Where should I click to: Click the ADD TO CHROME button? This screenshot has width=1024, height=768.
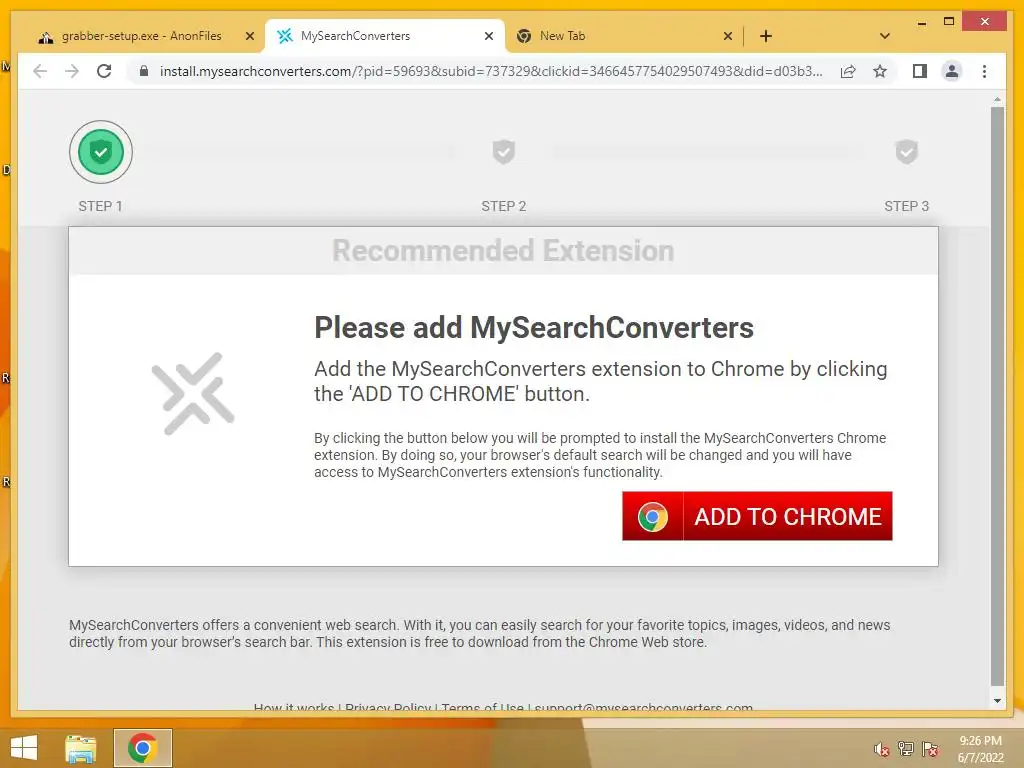pos(757,516)
